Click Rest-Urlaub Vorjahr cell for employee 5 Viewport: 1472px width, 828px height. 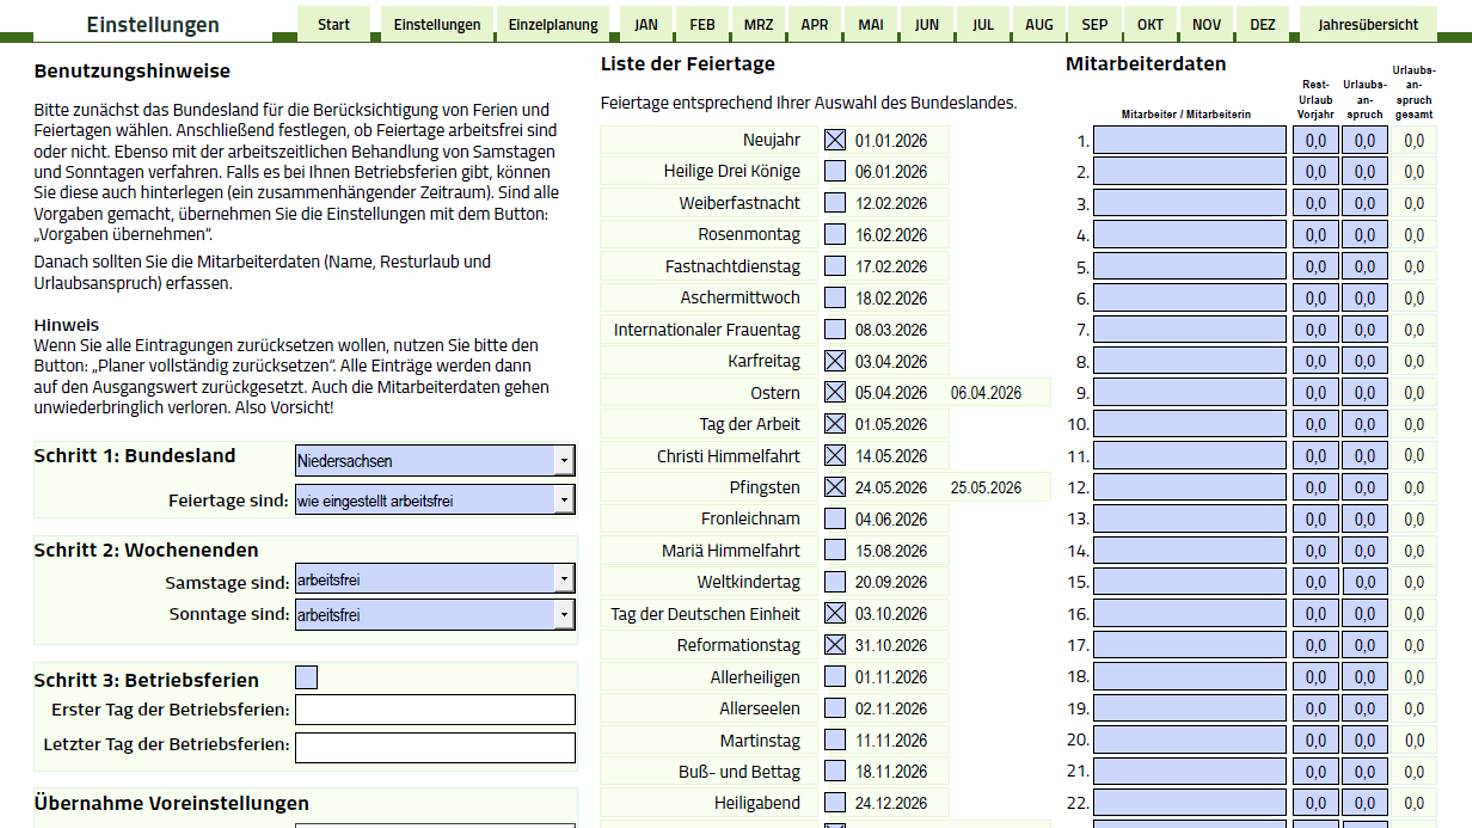point(1315,267)
